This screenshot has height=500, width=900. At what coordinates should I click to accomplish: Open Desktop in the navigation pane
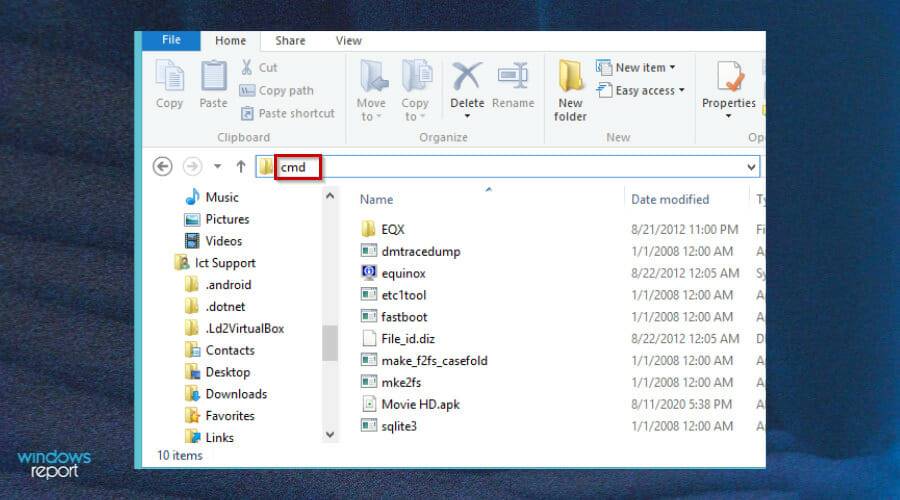[218, 372]
